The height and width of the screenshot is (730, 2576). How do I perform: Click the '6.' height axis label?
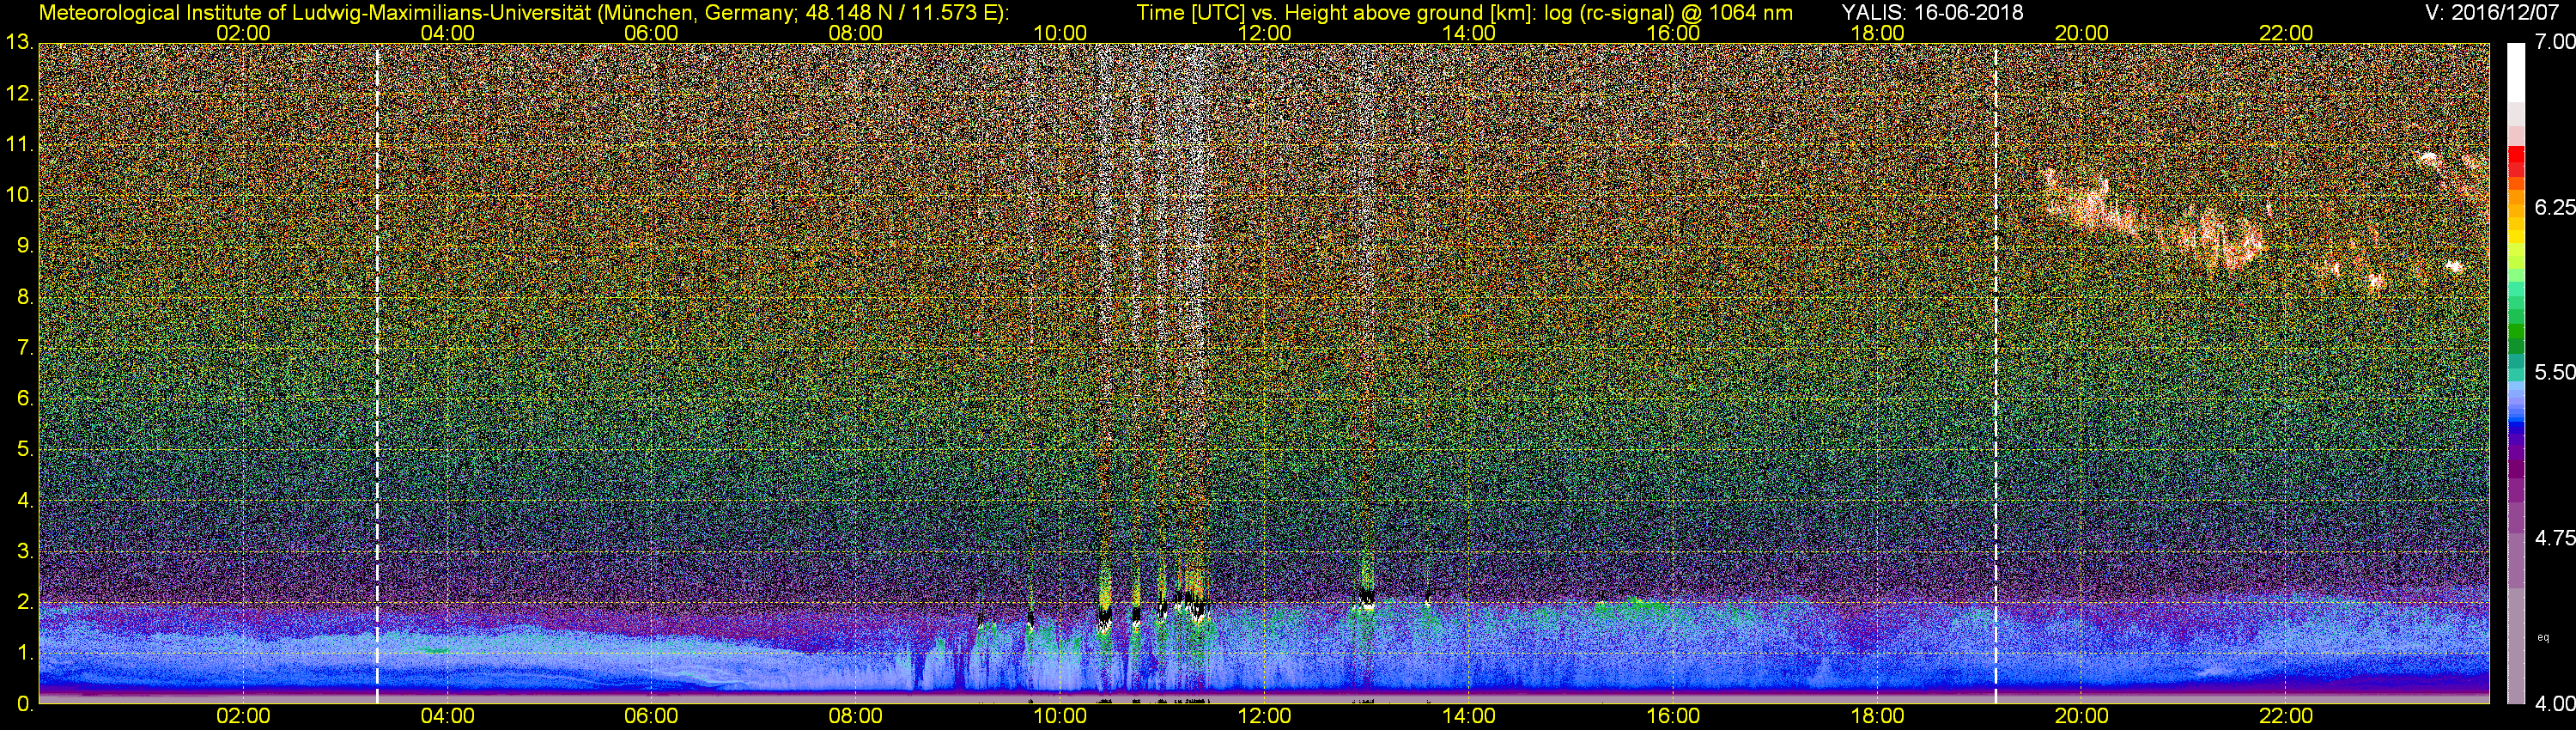25,399
